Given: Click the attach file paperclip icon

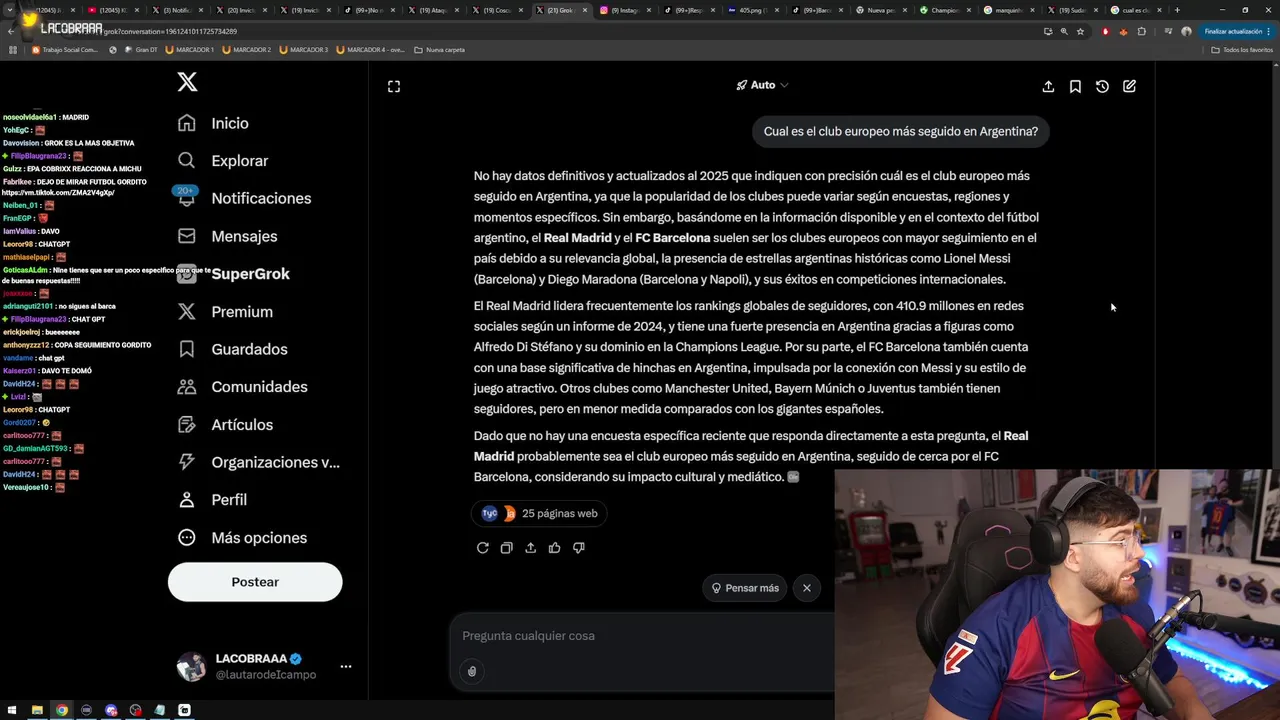Looking at the screenshot, I should point(472,671).
